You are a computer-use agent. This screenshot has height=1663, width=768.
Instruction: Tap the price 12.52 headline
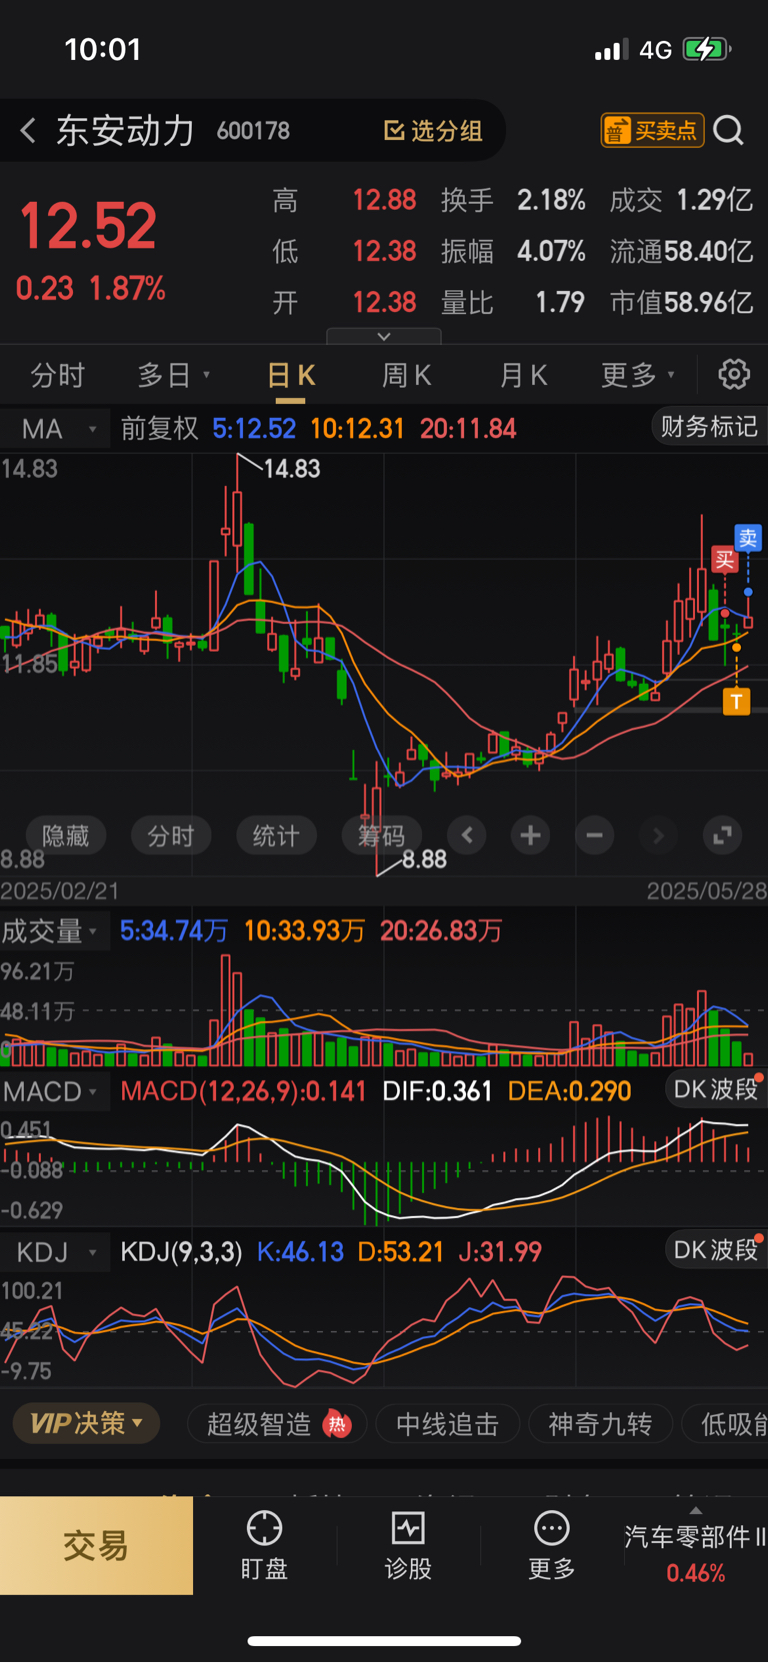88,226
